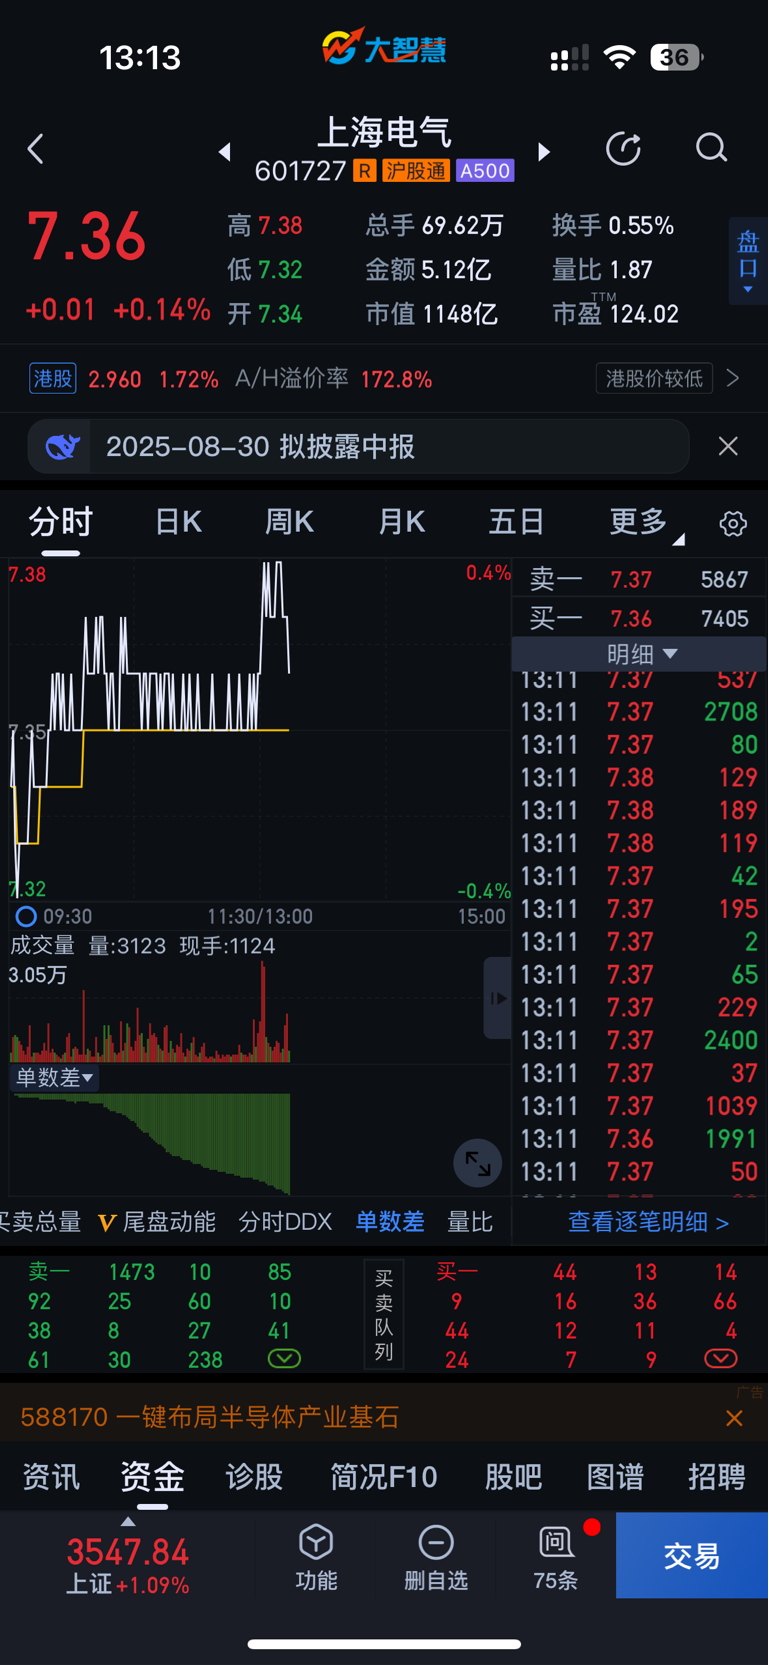The image size is (769, 1665).
Task: Switch to 五日 chart tab
Action: point(516,522)
